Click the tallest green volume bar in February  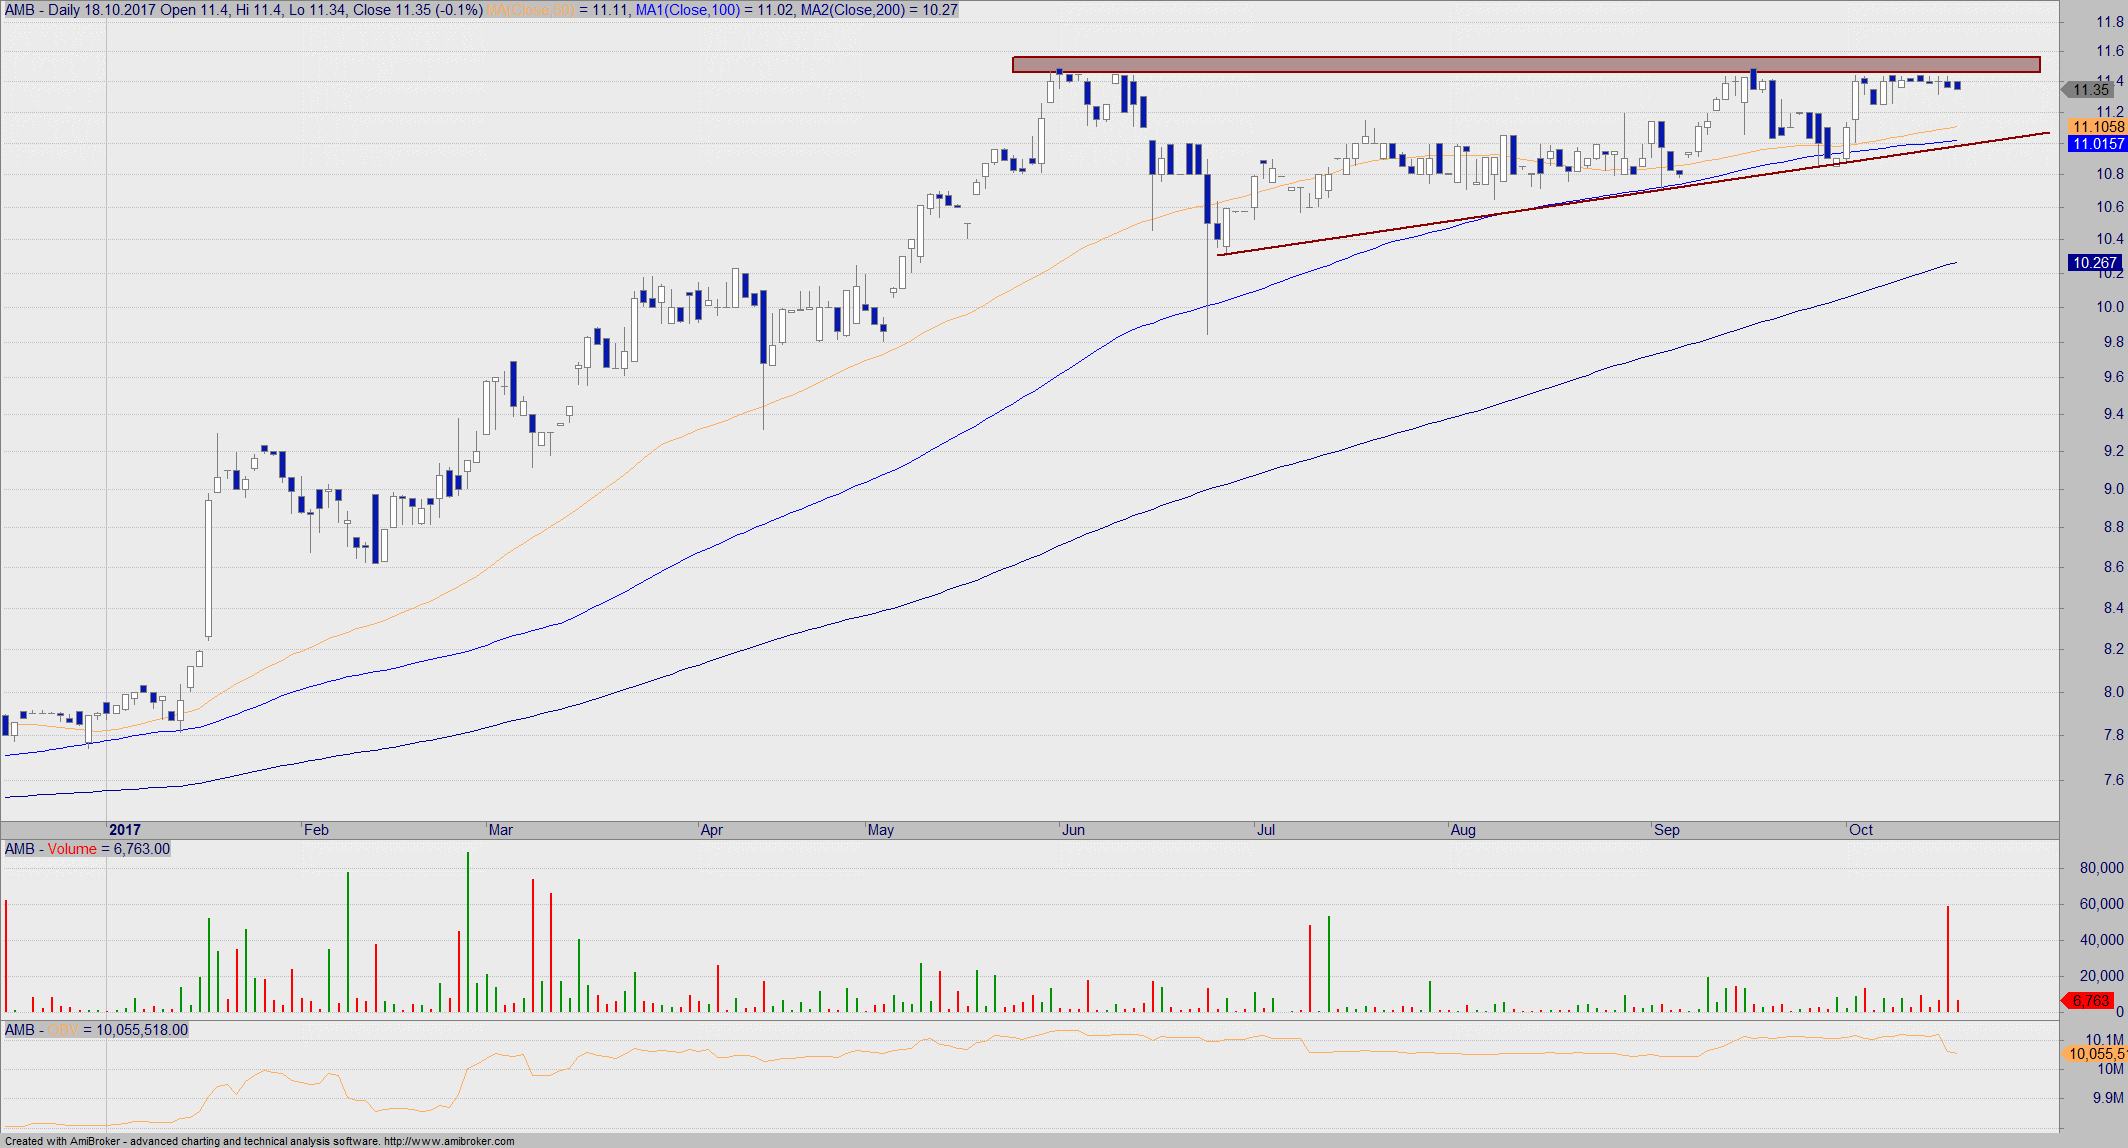tap(468, 930)
